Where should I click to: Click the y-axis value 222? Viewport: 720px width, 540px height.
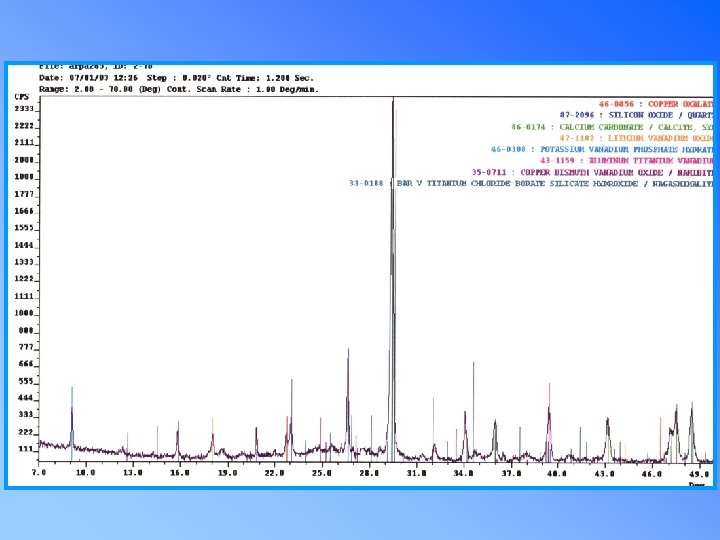[x=27, y=432]
